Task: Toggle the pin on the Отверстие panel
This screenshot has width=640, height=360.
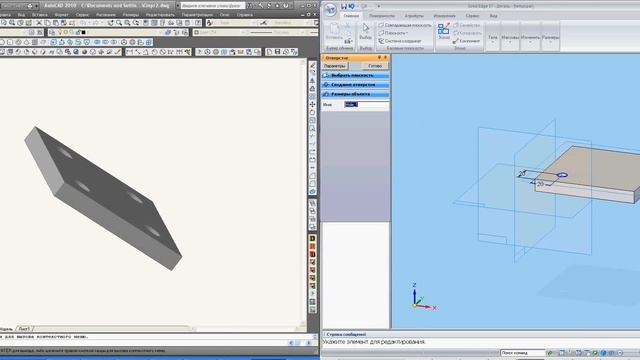Action: (379, 58)
